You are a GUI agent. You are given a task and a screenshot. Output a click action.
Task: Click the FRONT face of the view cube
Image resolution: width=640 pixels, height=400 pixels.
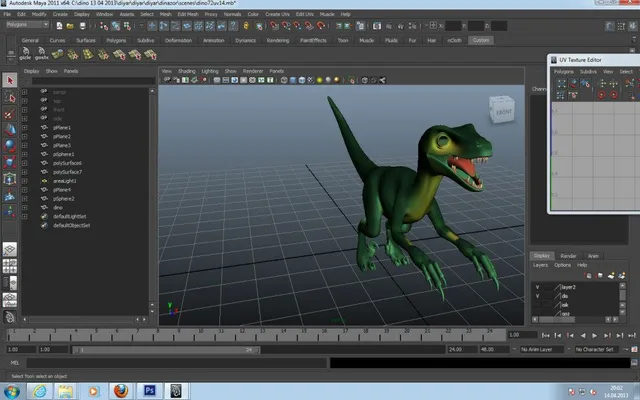tap(503, 111)
